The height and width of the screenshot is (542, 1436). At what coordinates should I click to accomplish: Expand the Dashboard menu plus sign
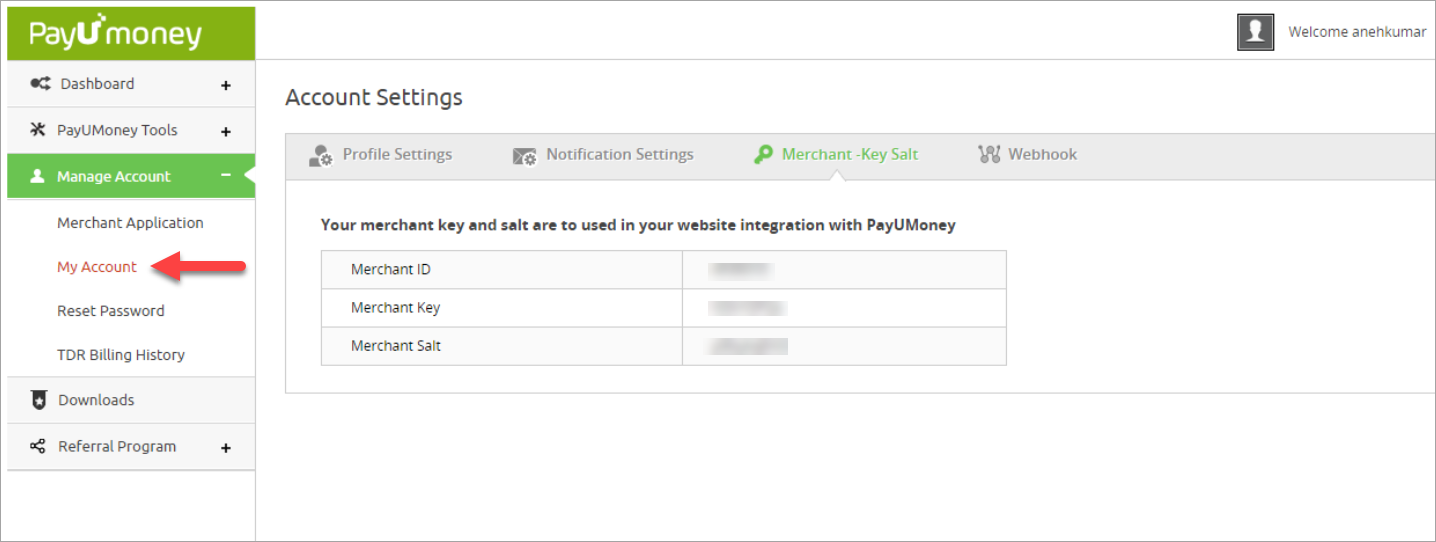click(x=226, y=85)
